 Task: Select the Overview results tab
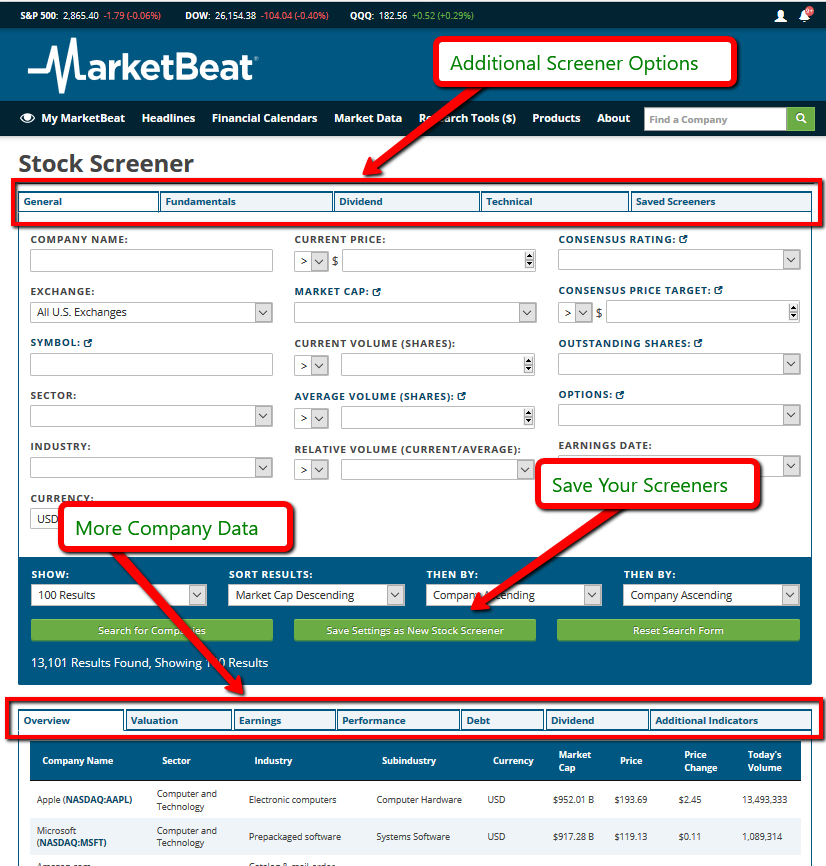tap(71, 720)
